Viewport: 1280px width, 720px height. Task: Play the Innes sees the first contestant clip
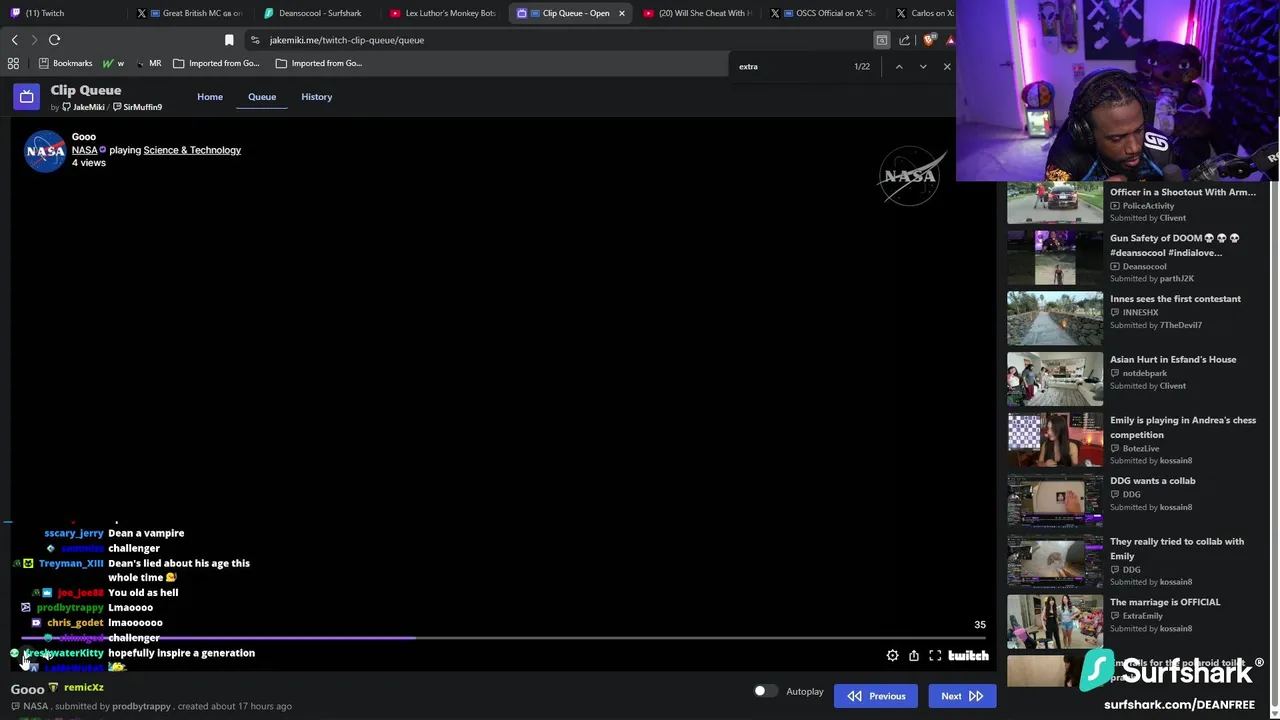point(1175,299)
